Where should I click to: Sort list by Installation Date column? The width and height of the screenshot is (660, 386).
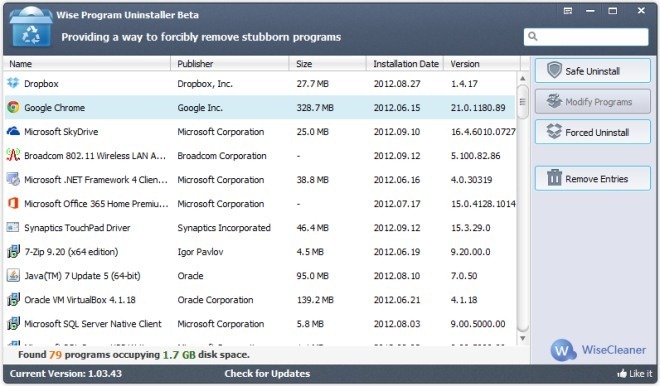pyautogui.click(x=405, y=64)
